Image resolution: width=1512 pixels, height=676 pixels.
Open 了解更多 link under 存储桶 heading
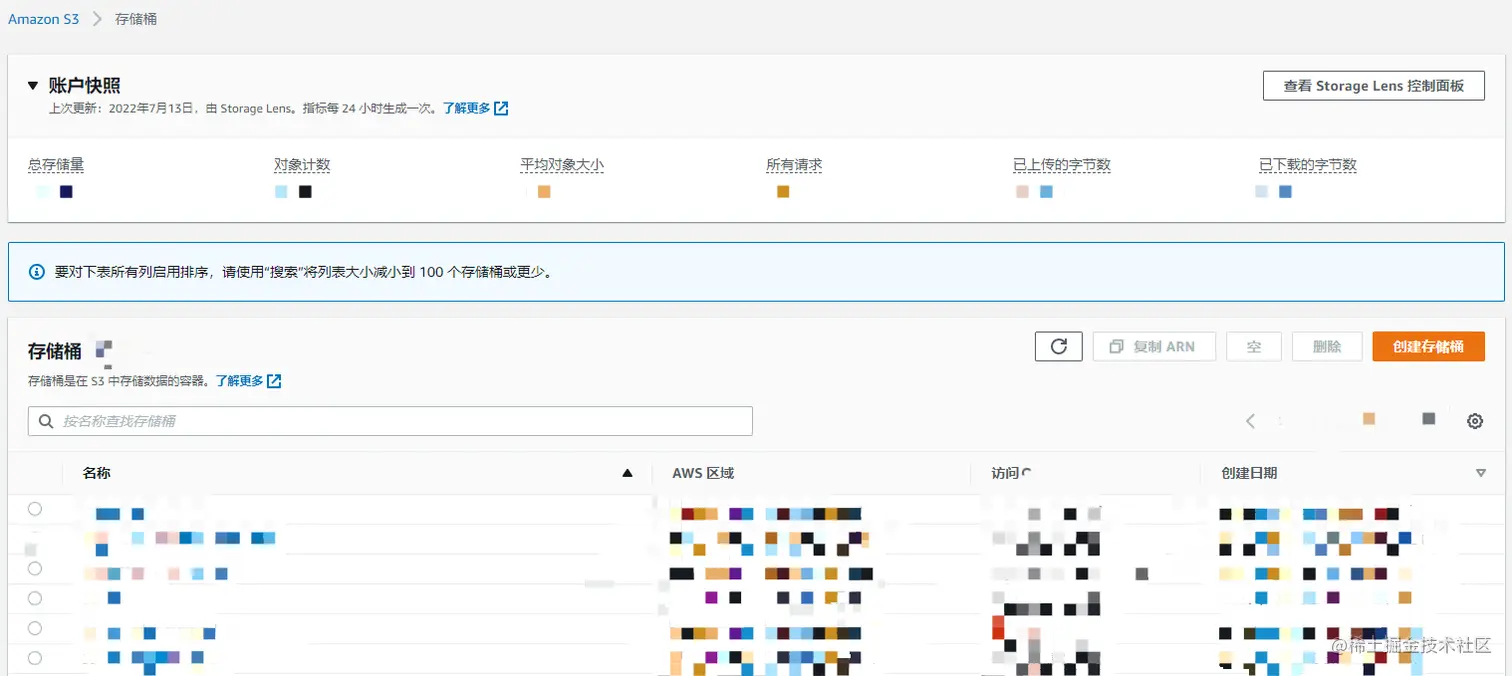[240, 381]
